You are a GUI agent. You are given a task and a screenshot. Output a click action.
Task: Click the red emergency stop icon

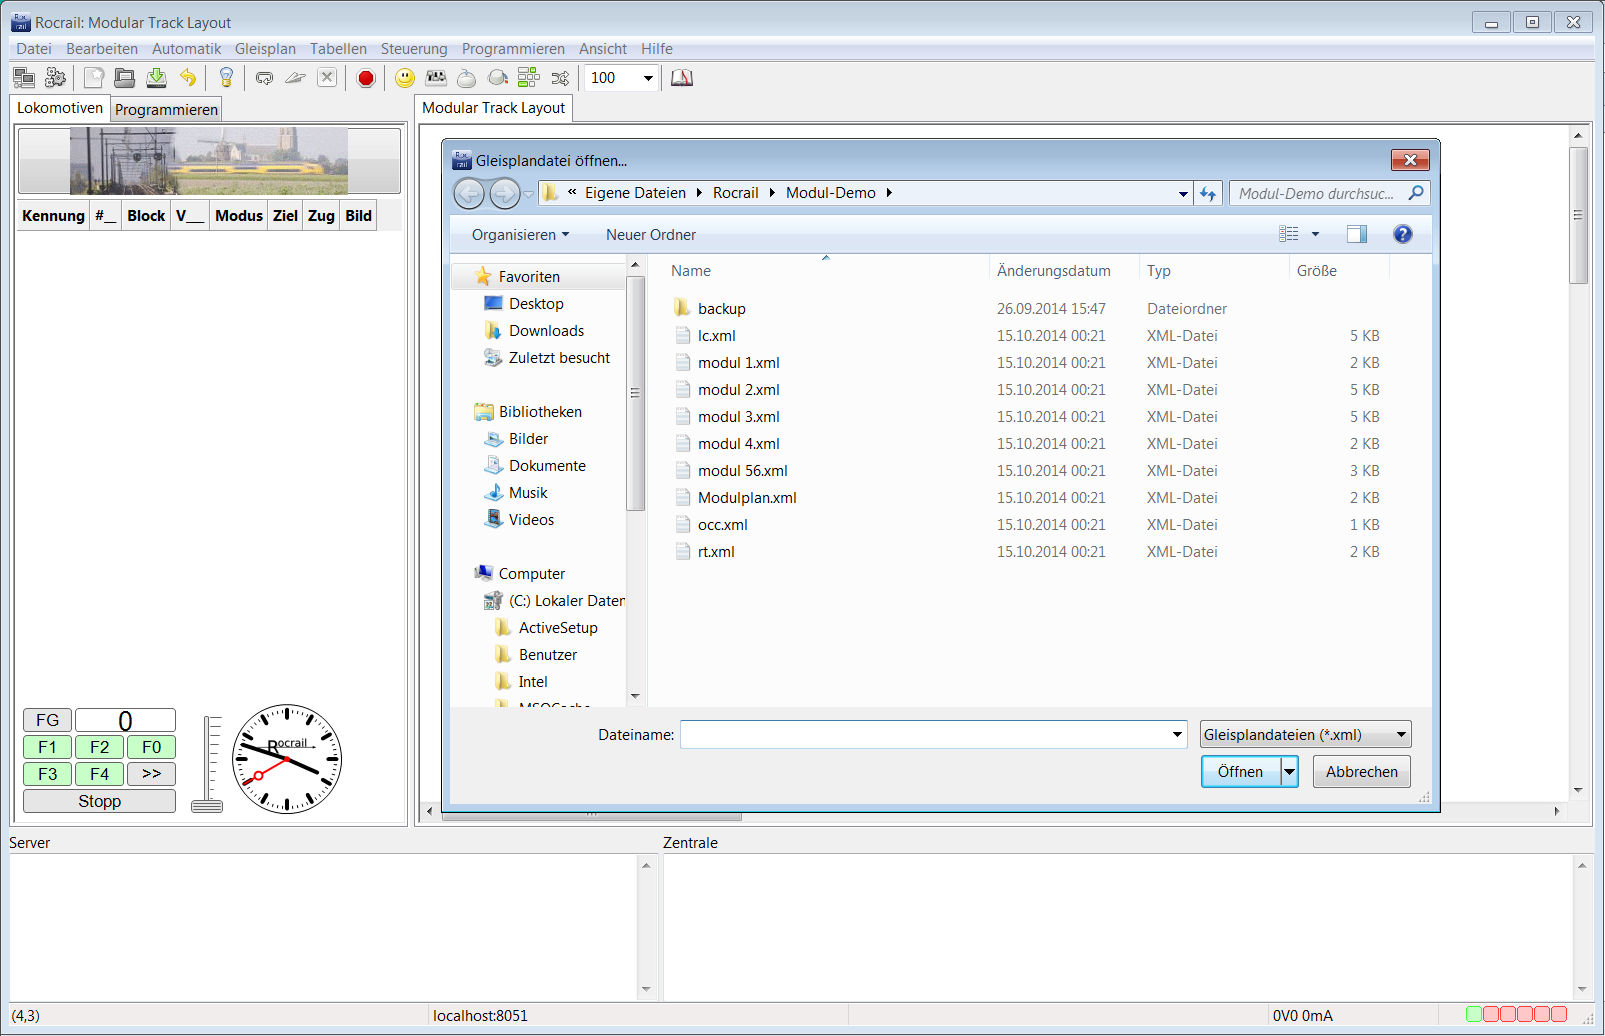[366, 78]
